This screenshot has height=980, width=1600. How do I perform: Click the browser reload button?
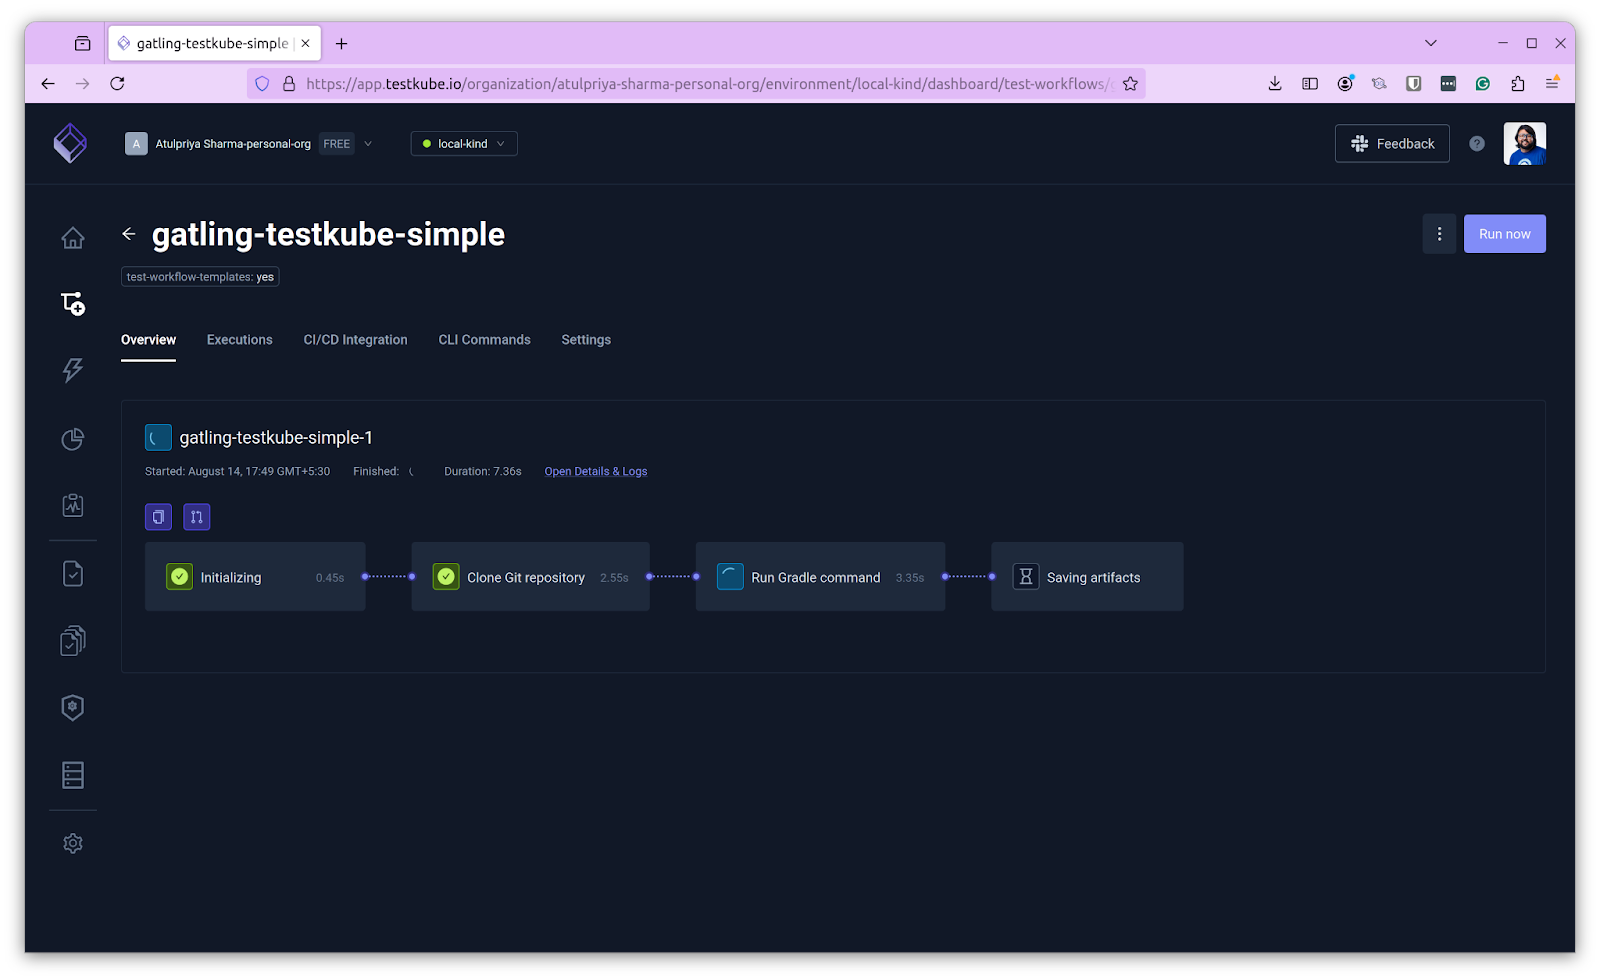117,84
